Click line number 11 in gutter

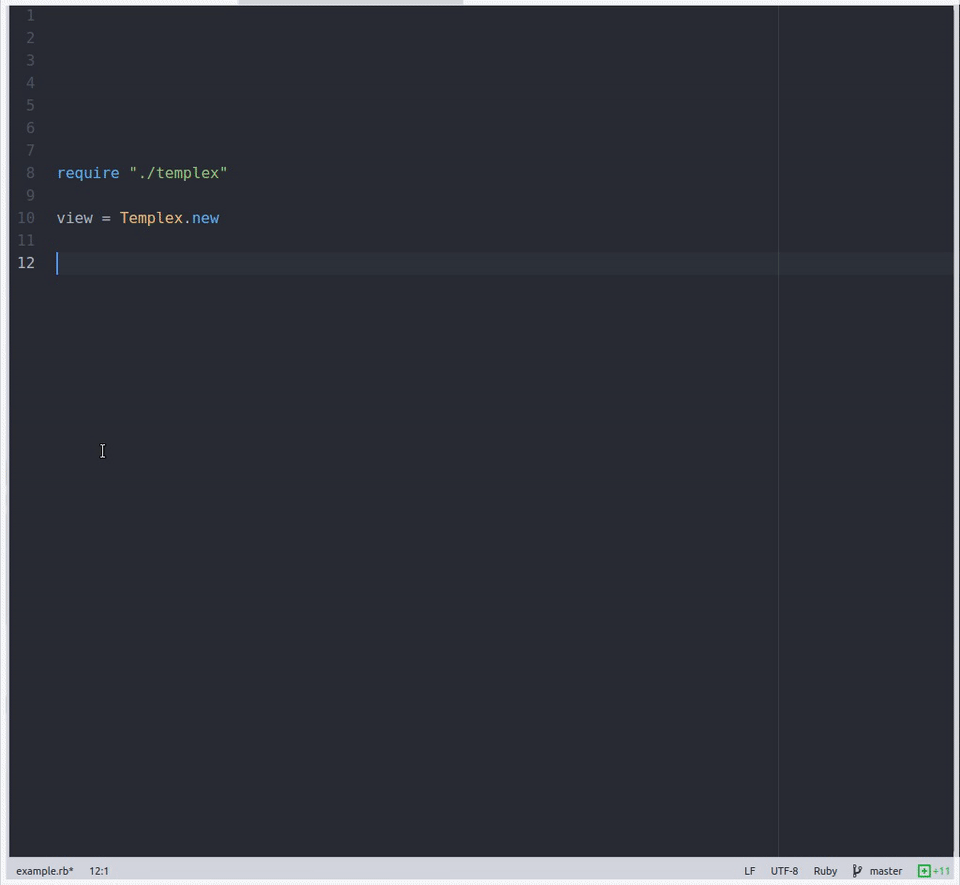[x=26, y=241]
